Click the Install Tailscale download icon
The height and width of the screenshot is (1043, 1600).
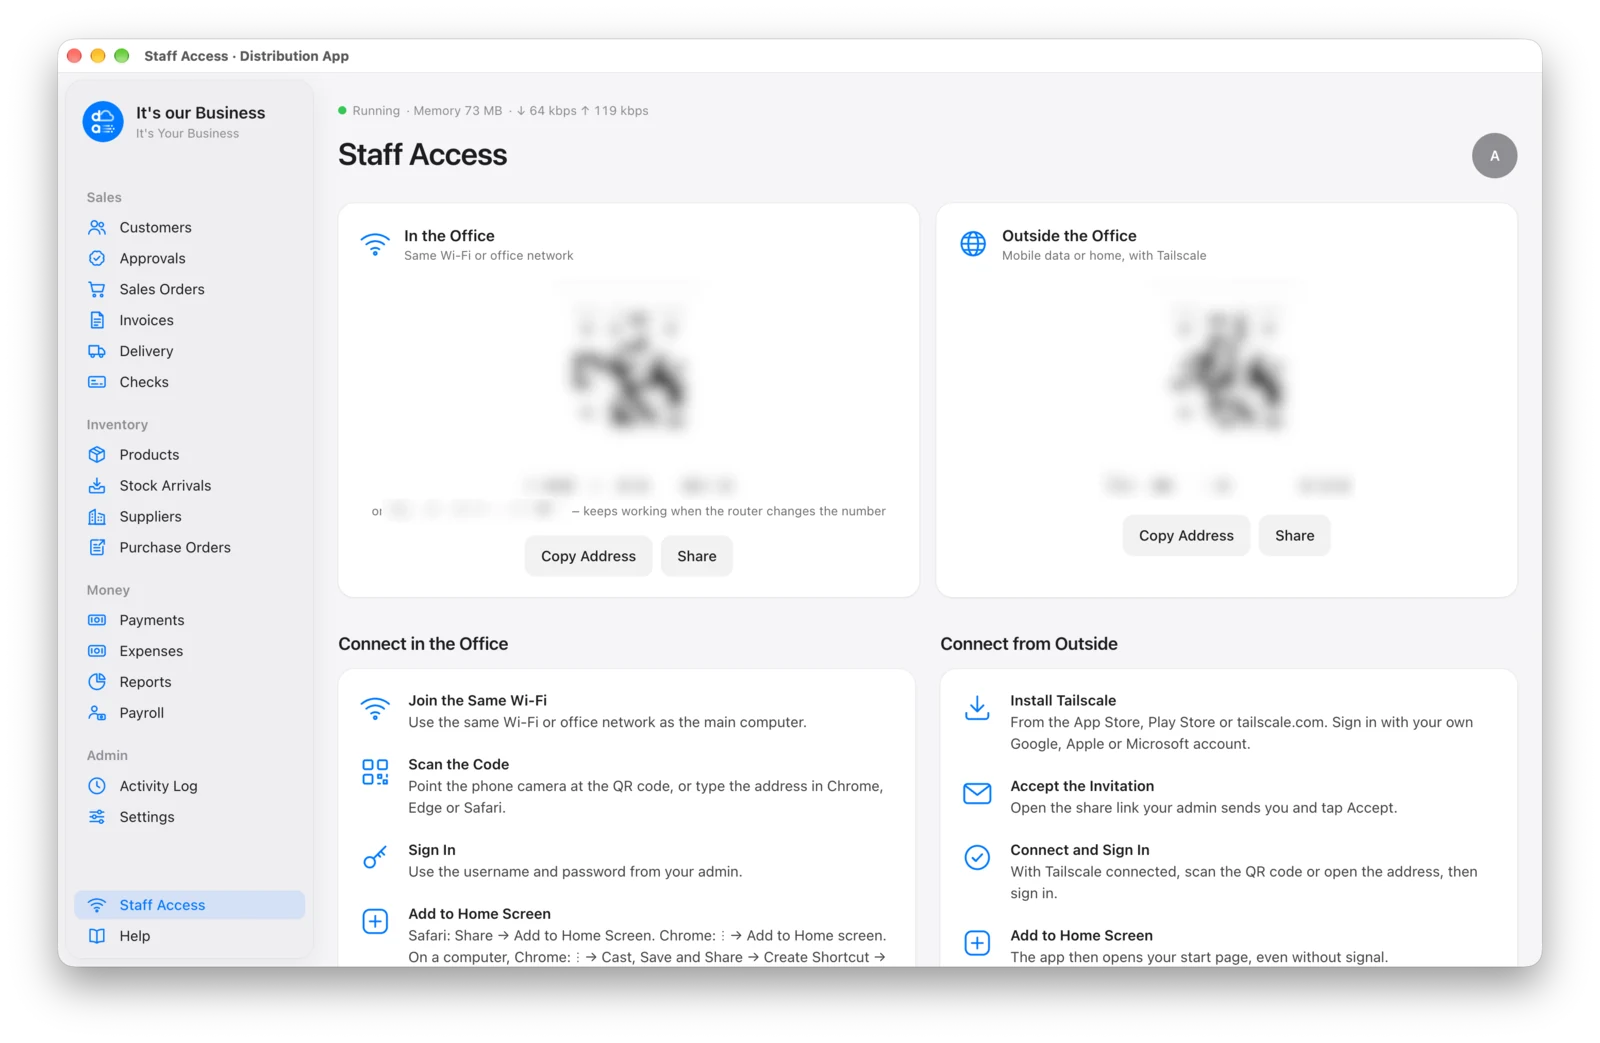[977, 708]
